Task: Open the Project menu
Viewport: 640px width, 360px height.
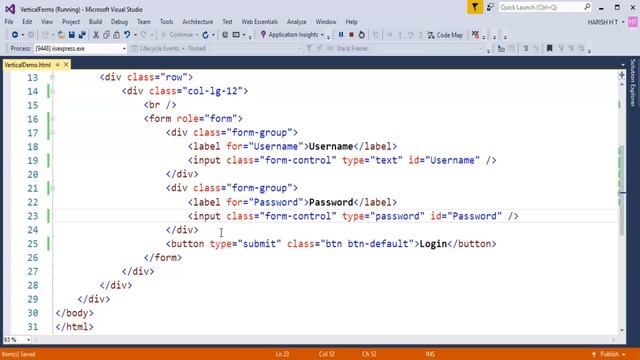Action: pos(71,22)
